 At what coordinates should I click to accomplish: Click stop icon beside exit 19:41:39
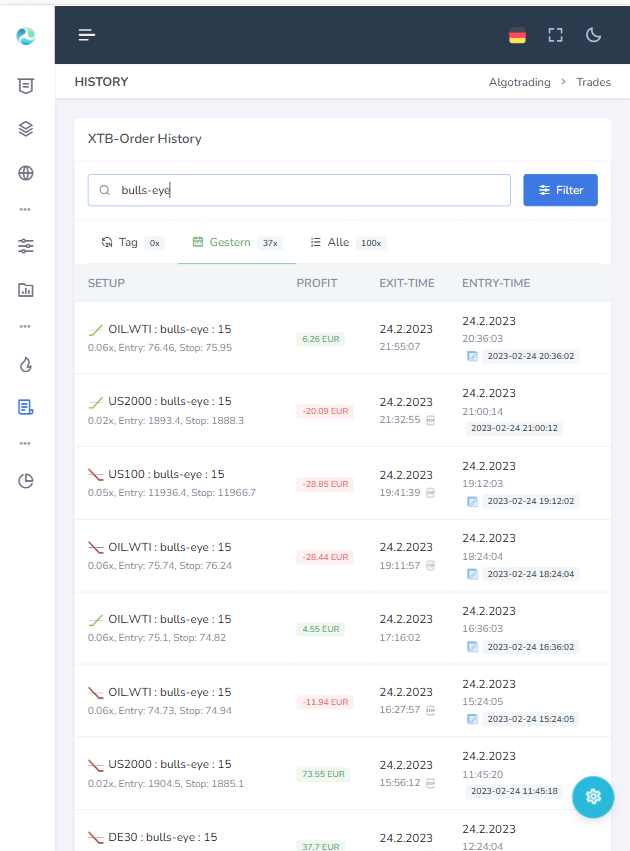pyautogui.click(x=430, y=493)
